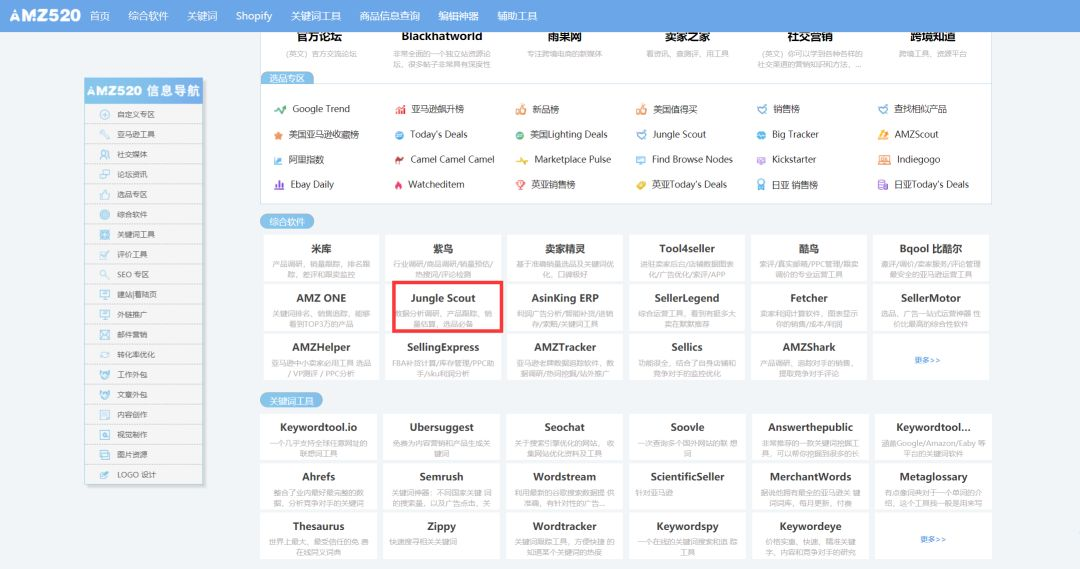Expand 更多>> in the 综合软件 section
1080x569 pixels.
point(927,360)
